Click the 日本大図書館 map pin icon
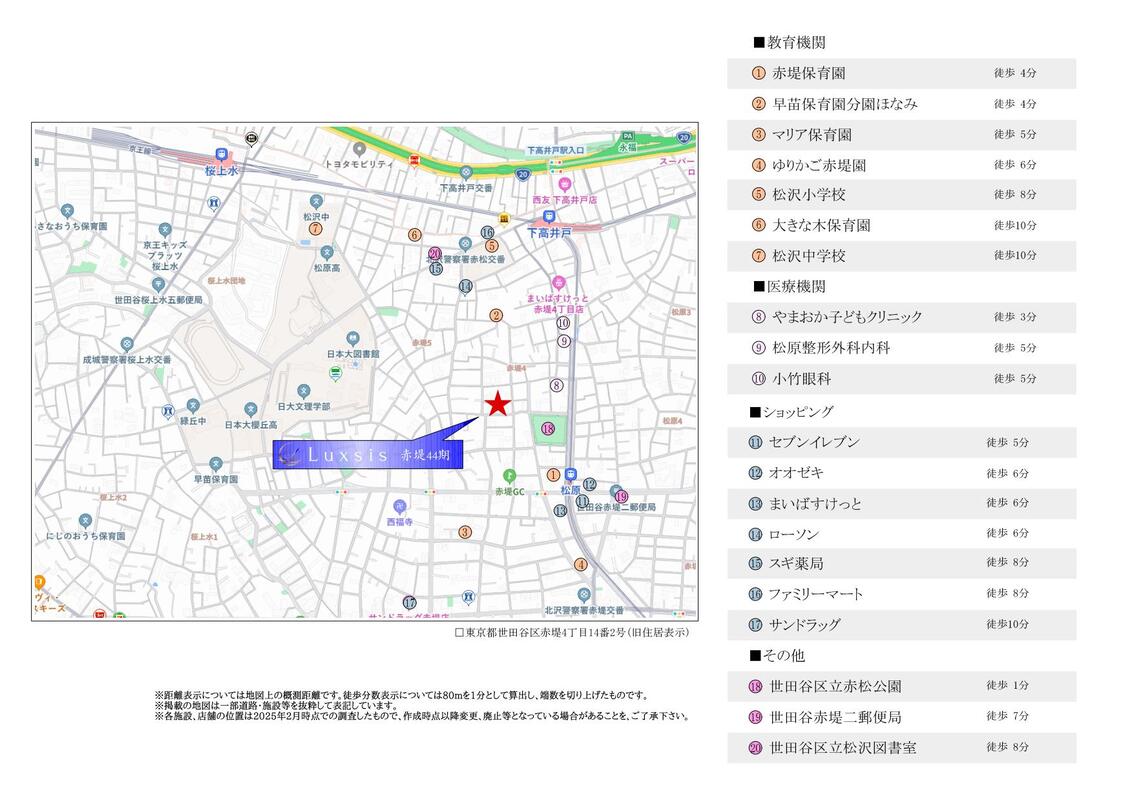Viewport: 1132px width, 800px height. pos(336,372)
